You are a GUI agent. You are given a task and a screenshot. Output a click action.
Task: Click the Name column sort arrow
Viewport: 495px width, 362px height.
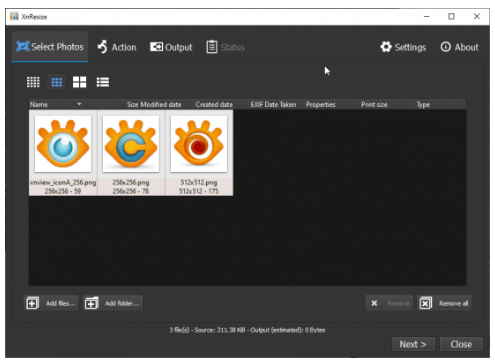point(79,104)
